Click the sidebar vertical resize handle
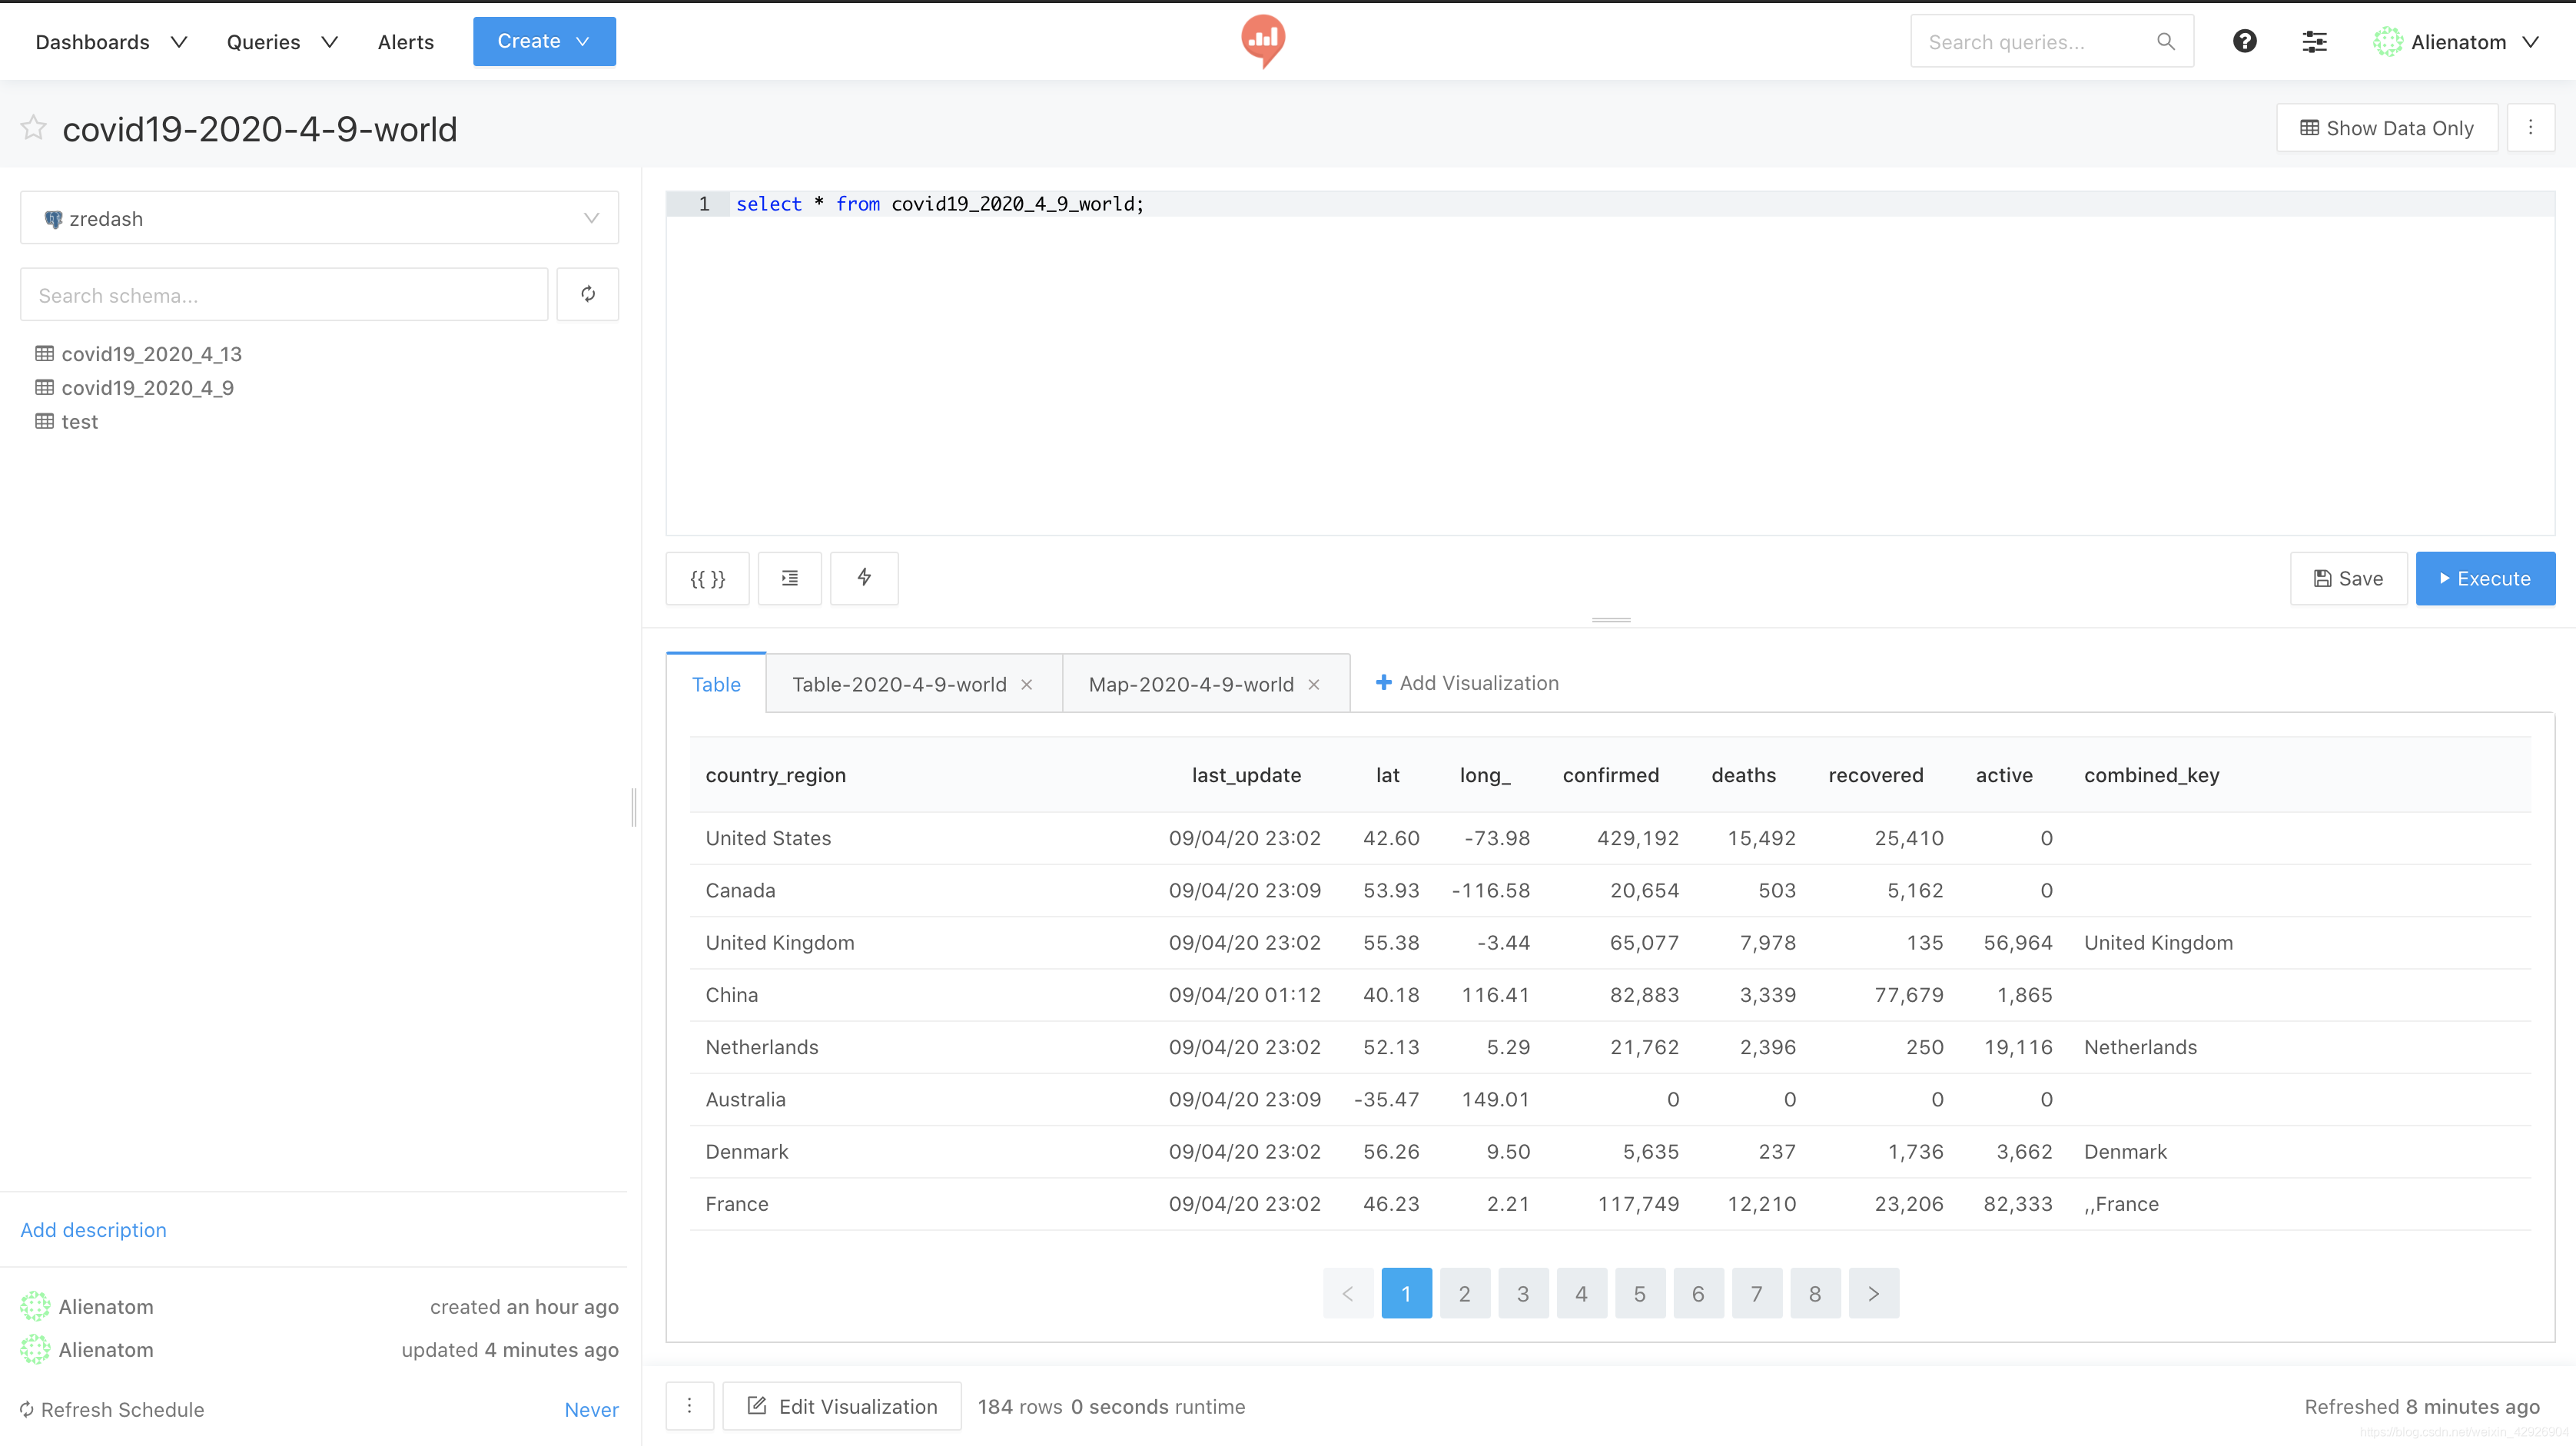The image size is (2576, 1446). [634, 807]
